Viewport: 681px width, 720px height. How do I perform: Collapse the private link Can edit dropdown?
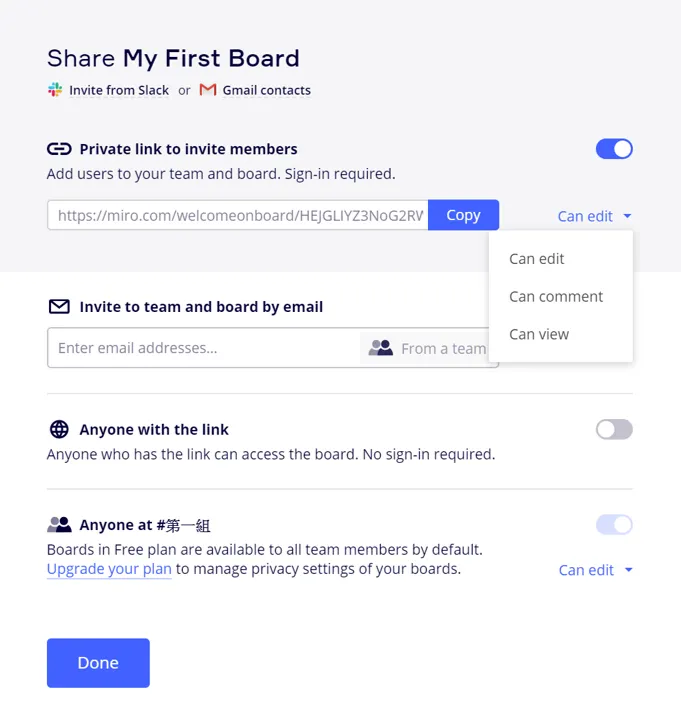point(595,216)
